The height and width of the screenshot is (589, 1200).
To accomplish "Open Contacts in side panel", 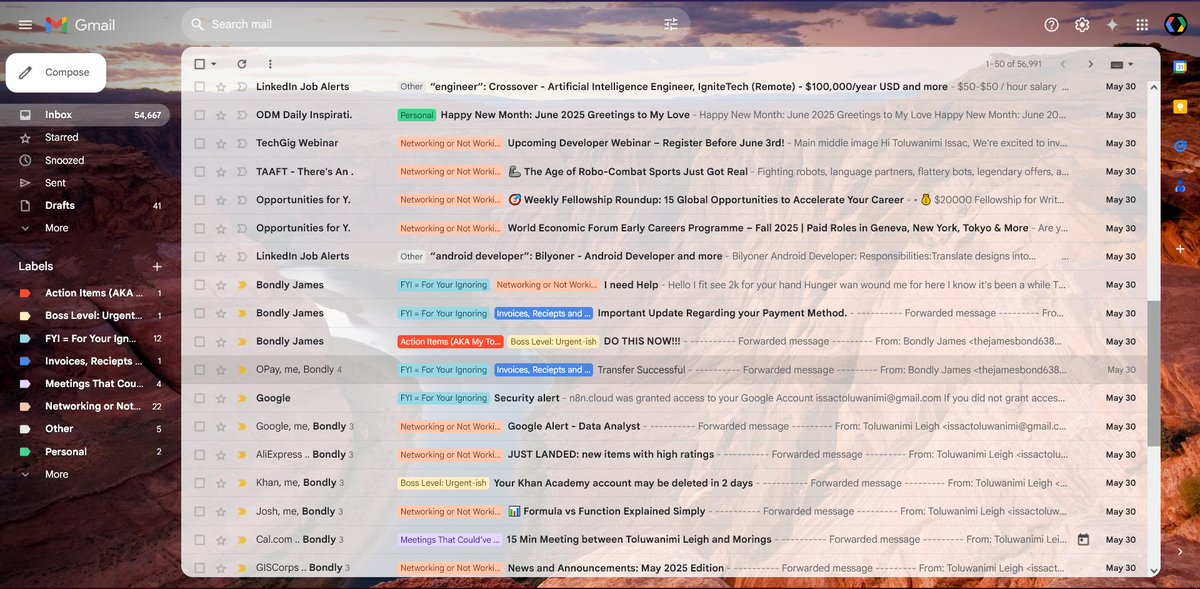I will (x=1180, y=186).
